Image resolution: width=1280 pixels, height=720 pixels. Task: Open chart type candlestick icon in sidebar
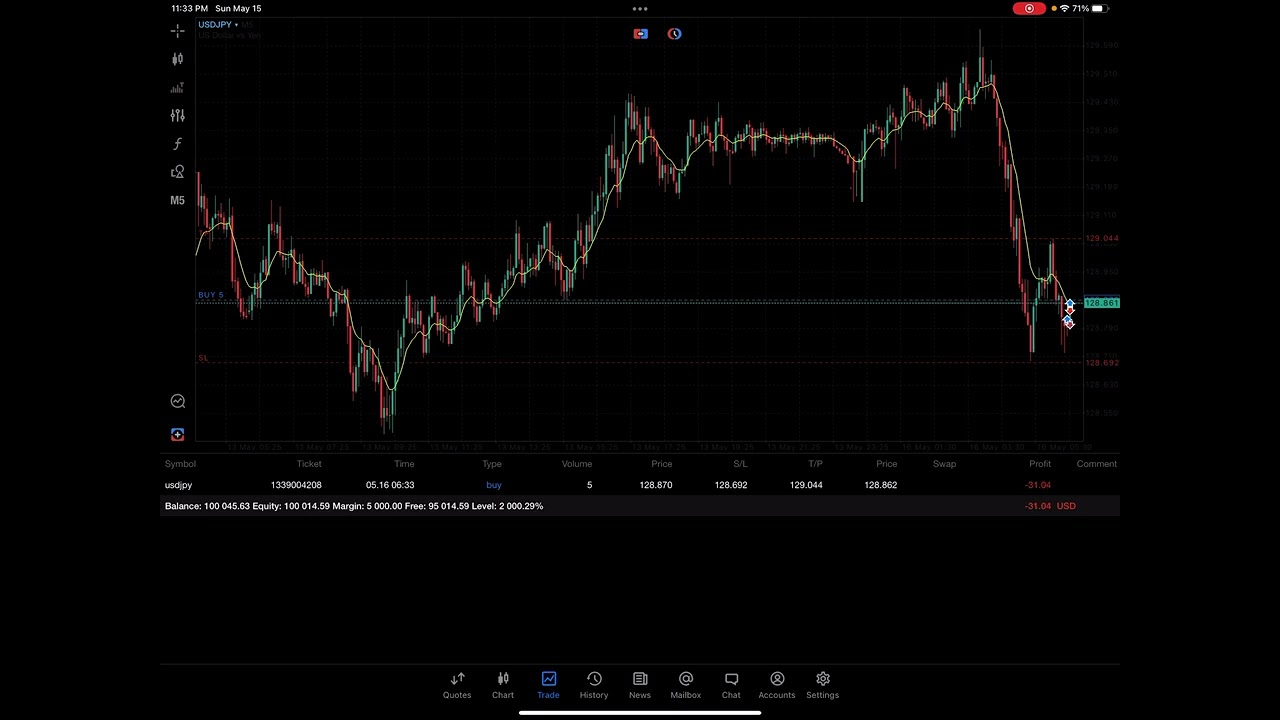177,59
